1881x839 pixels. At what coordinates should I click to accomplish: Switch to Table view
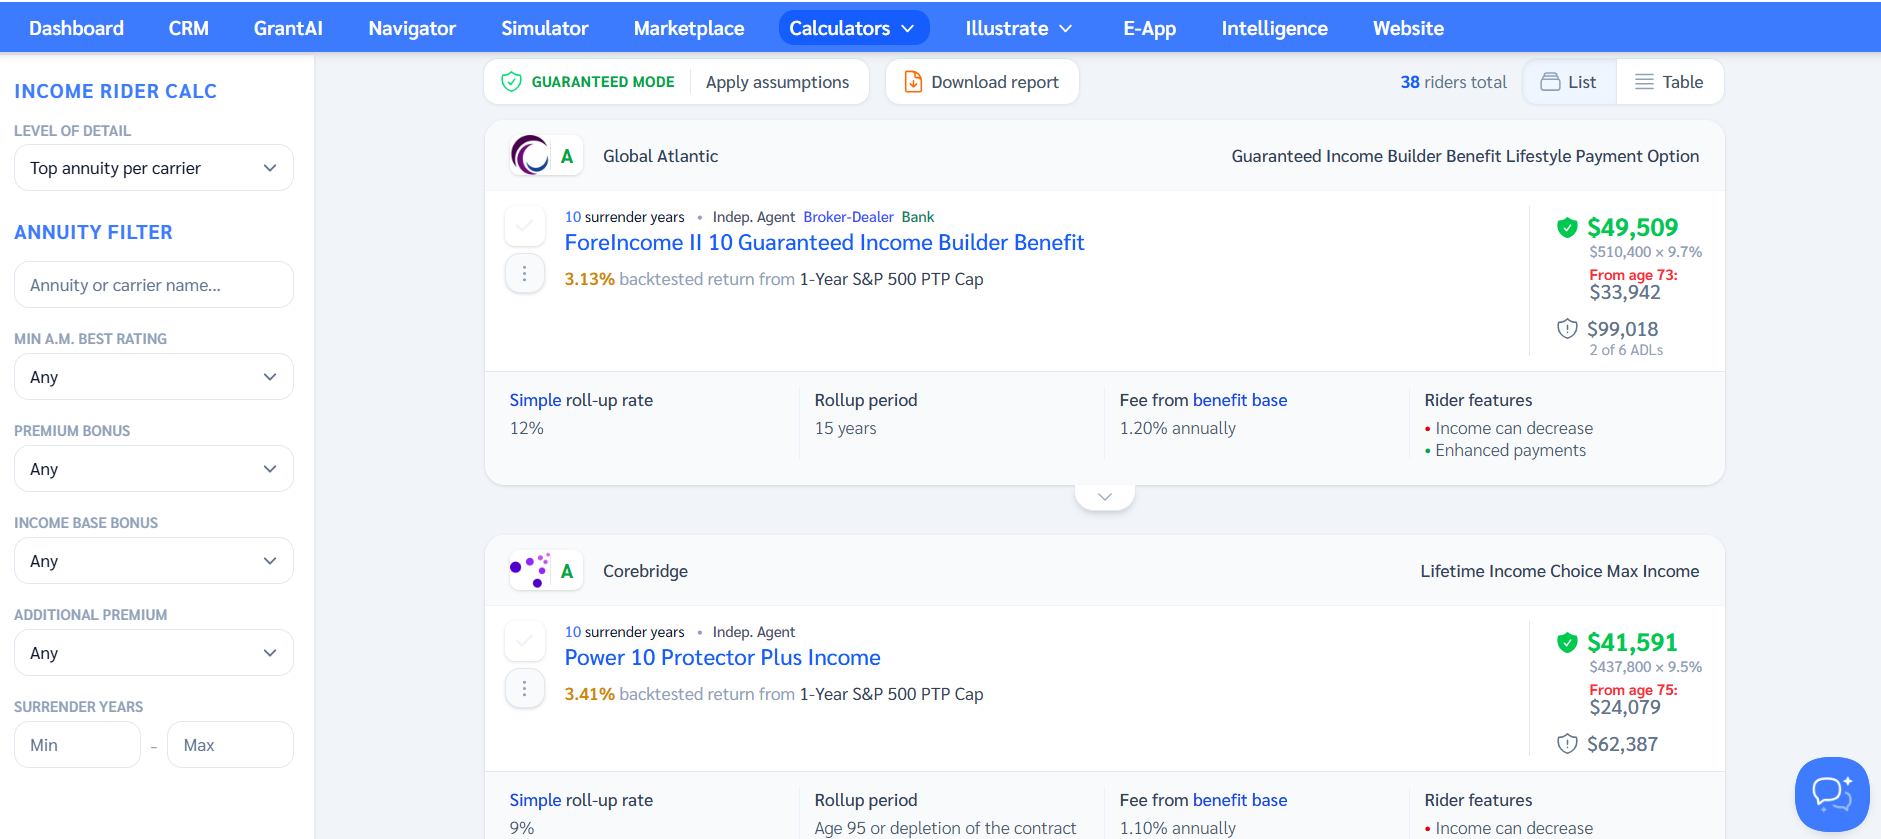1669,82
